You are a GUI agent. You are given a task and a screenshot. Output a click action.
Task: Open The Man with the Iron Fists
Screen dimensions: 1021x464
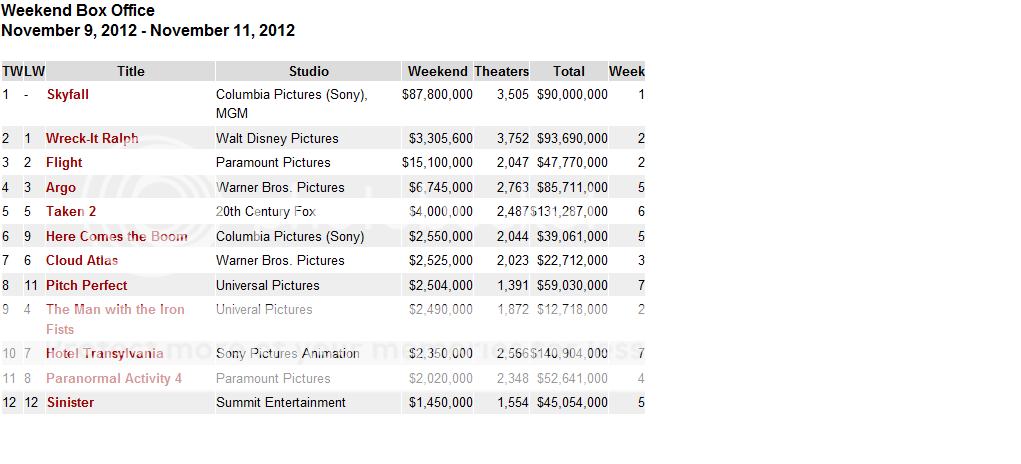coord(115,309)
